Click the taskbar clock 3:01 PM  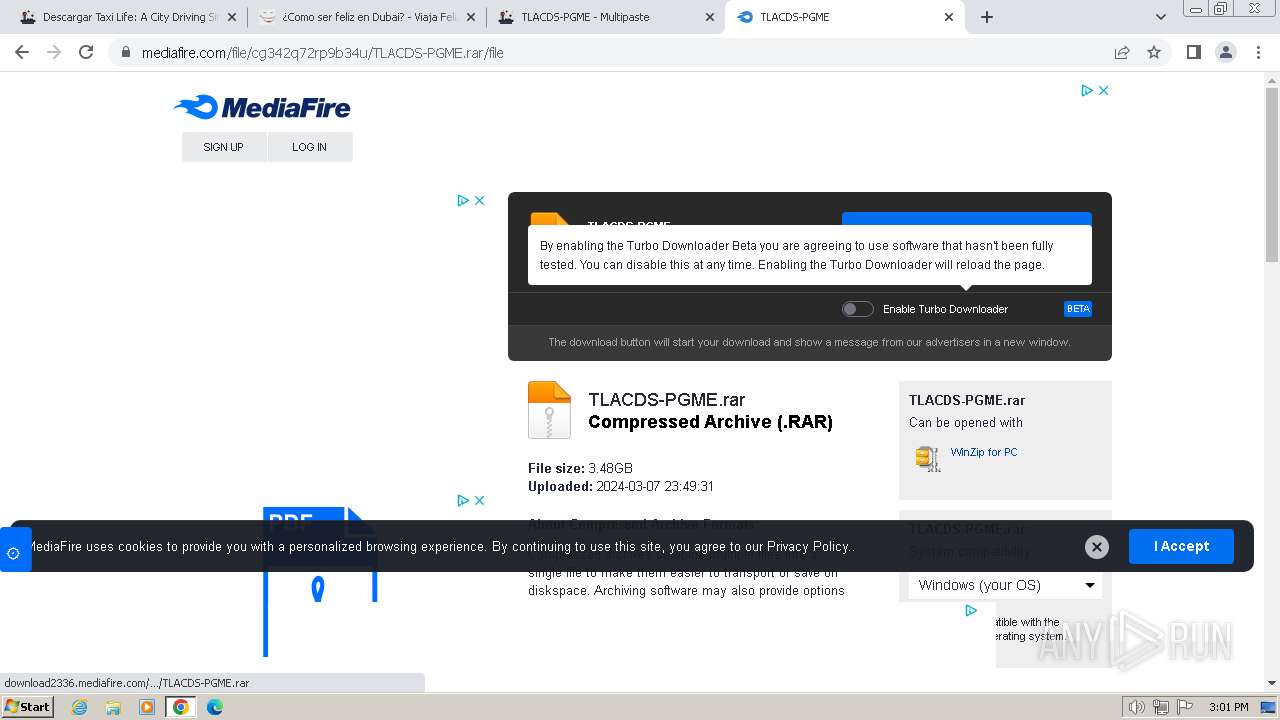(x=1228, y=707)
